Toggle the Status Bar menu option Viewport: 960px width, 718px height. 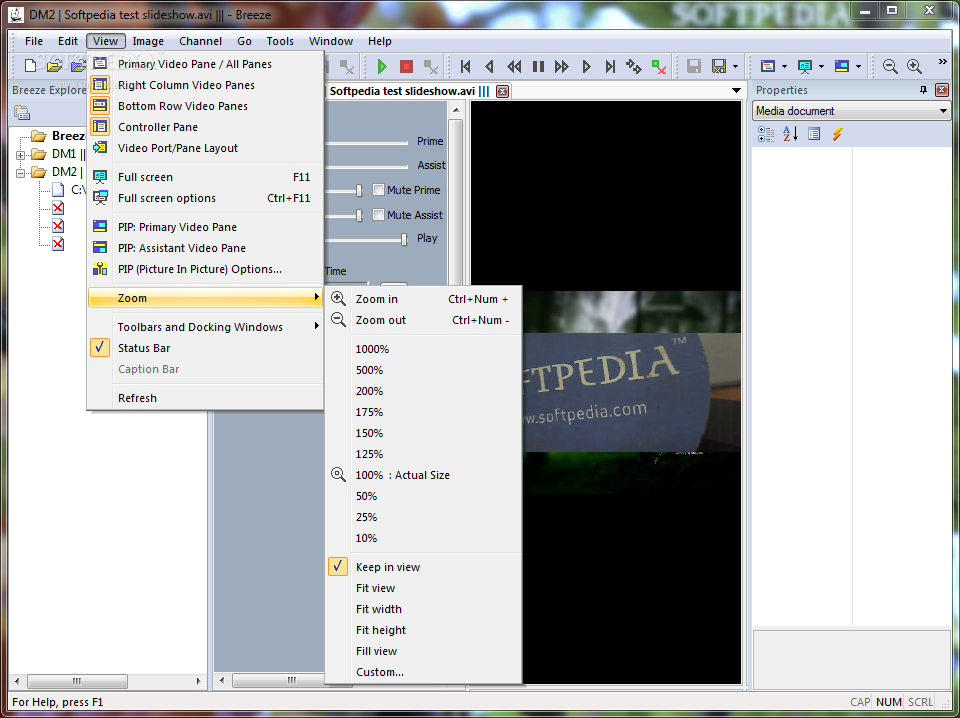pos(206,348)
